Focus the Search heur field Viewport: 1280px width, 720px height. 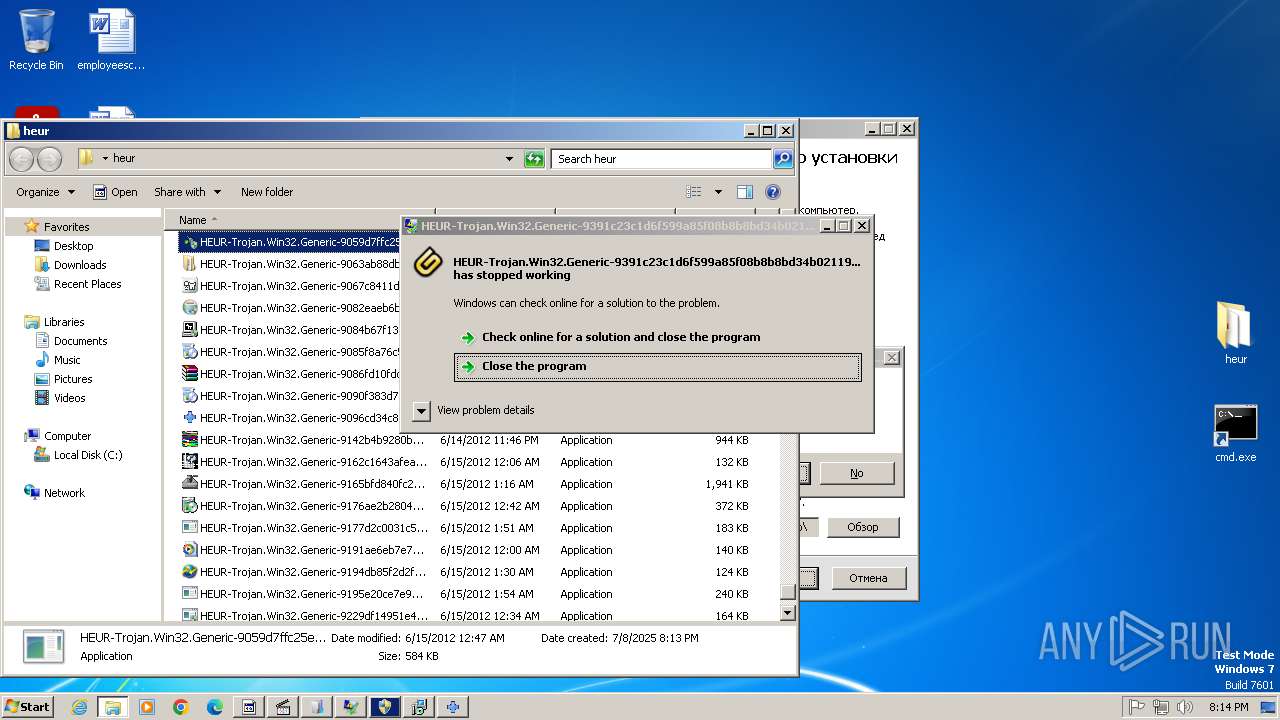[x=661, y=159]
